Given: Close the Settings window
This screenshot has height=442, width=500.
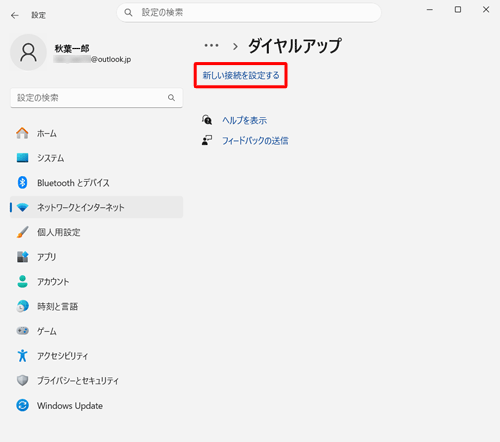Looking at the screenshot, I should [x=486, y=10].
